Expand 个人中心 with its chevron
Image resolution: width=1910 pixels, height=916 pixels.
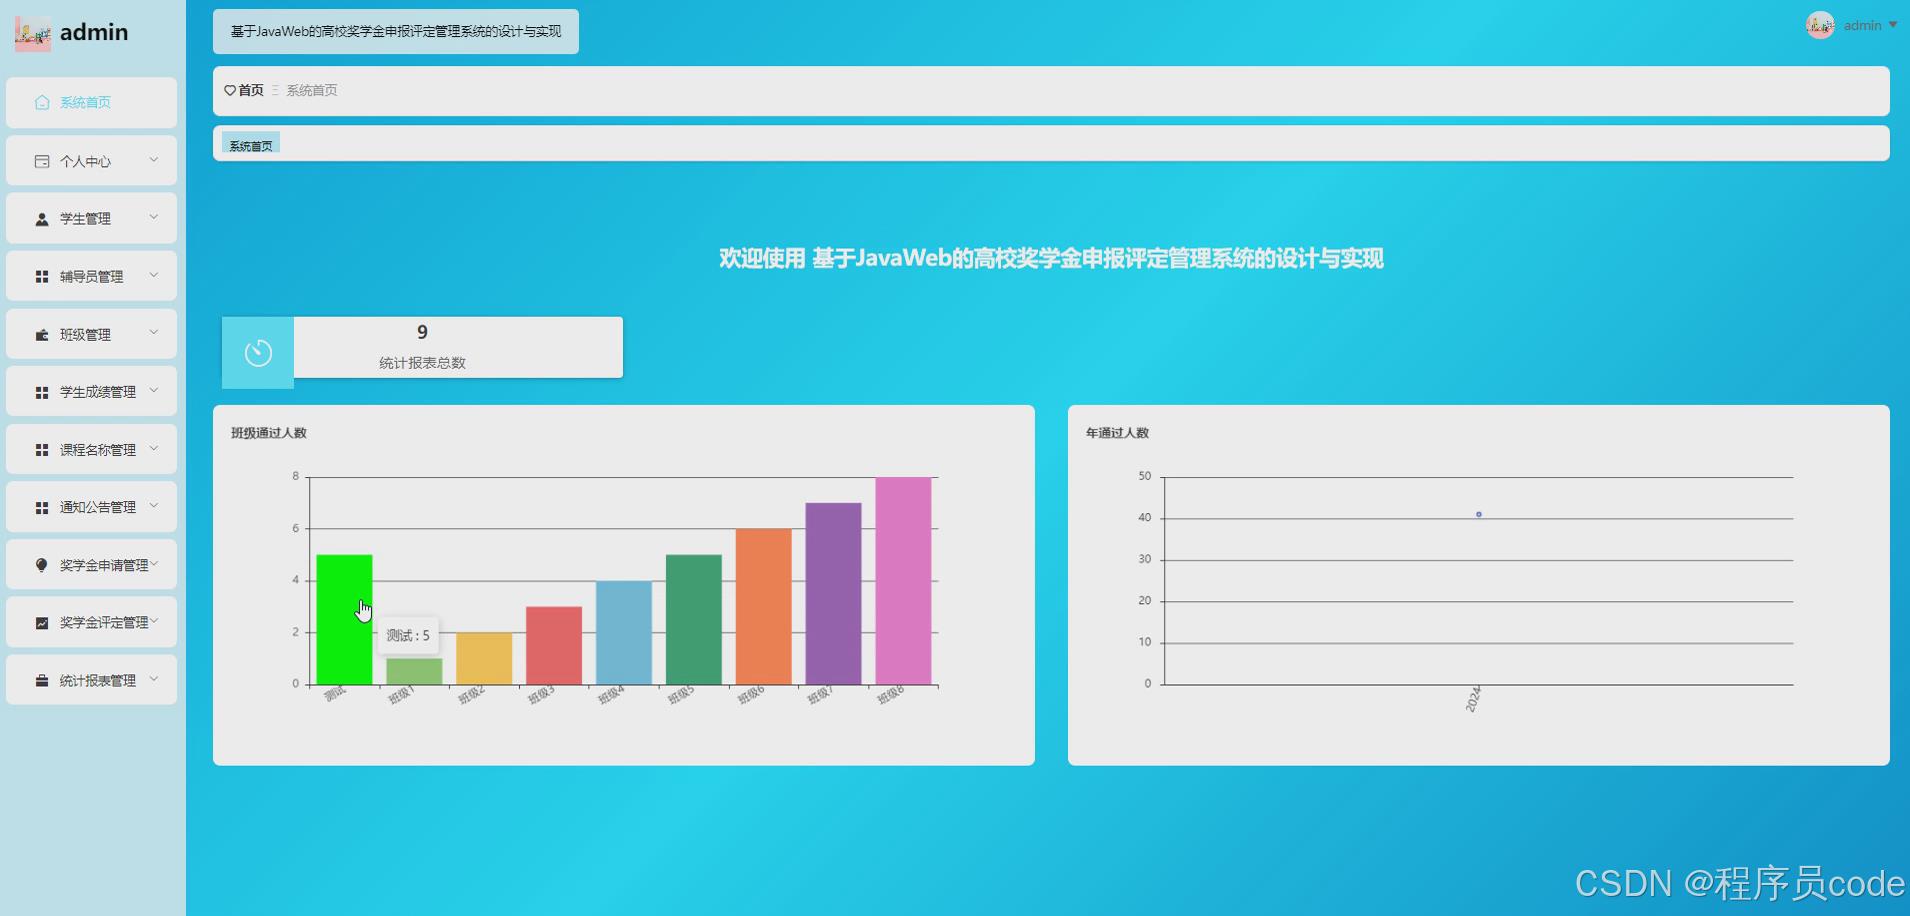pos(154,160)
